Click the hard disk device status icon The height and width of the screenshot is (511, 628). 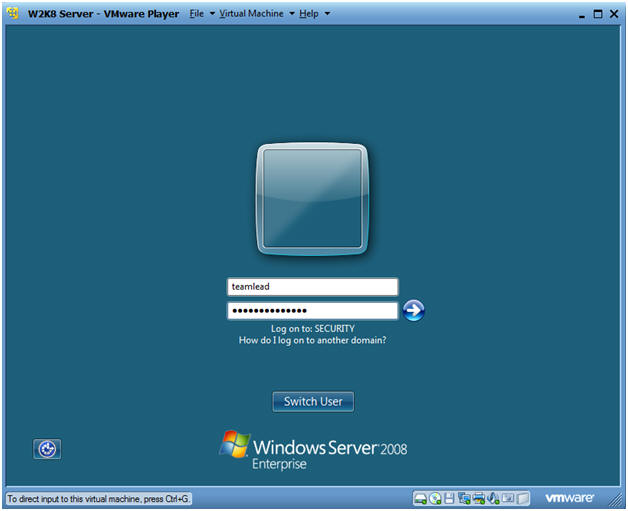pos(421,498)
